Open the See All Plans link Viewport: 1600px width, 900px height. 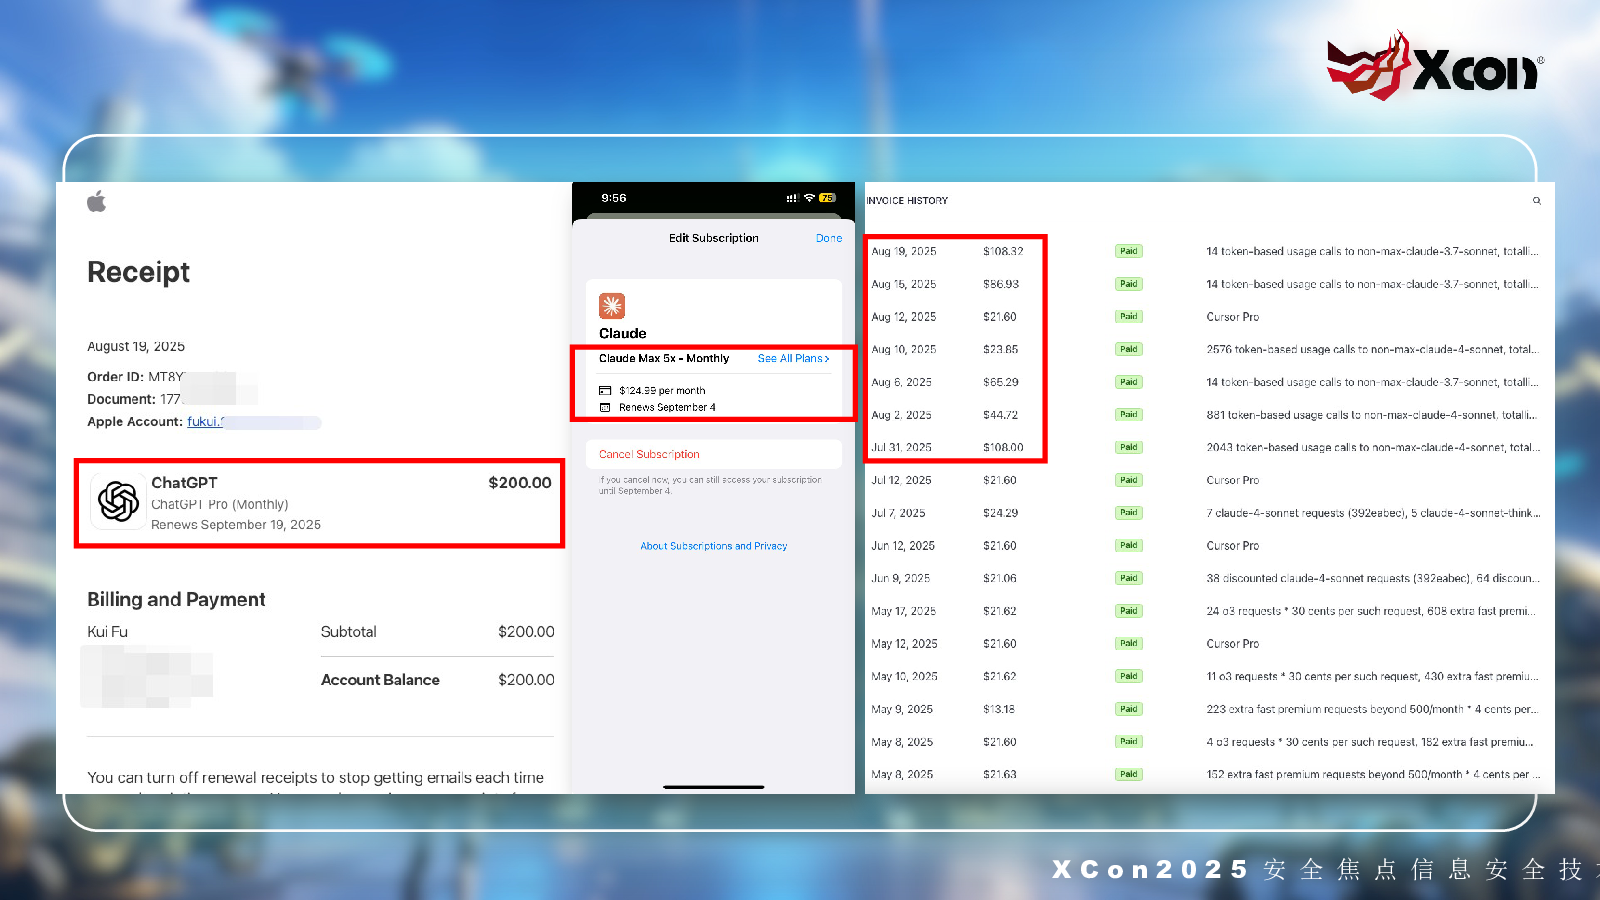794,358
